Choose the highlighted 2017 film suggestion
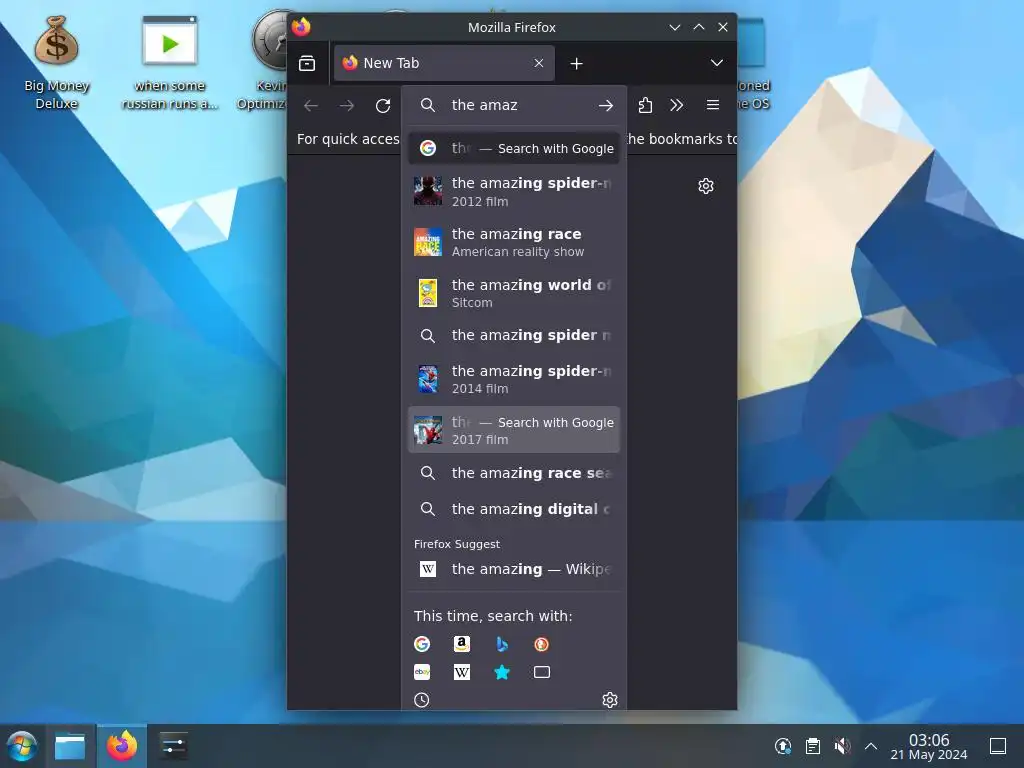The height and width of the screenshot is (768, 1024). 514,430
